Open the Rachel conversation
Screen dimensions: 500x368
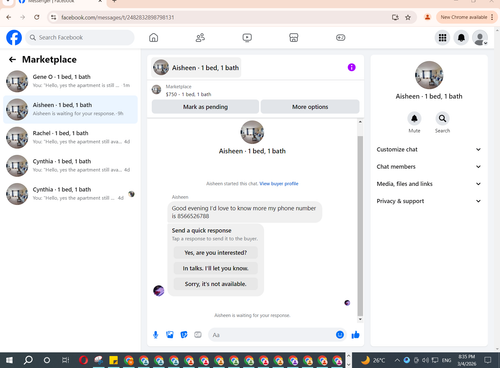[x=70, y=137]
